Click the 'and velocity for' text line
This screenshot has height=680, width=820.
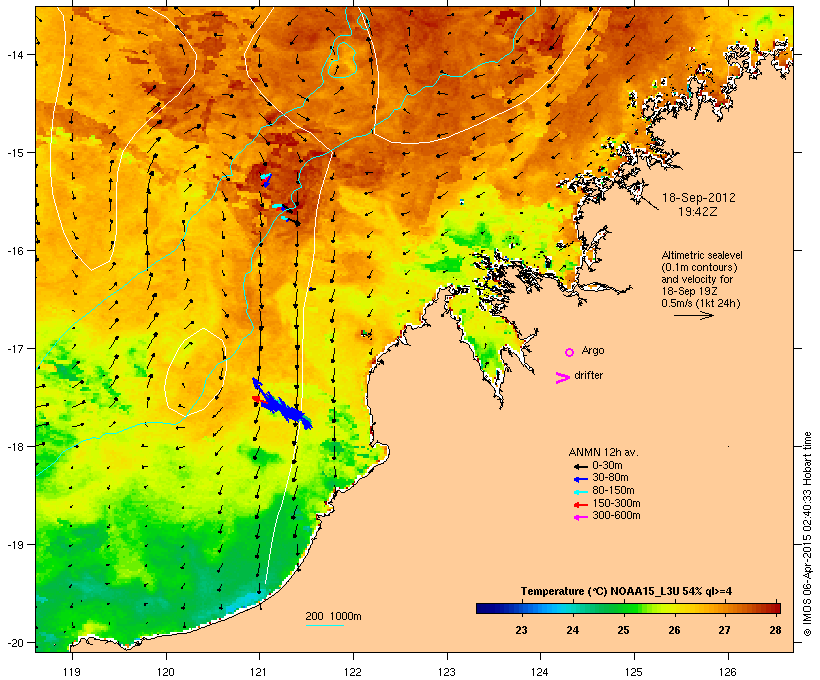coord(697,279)
